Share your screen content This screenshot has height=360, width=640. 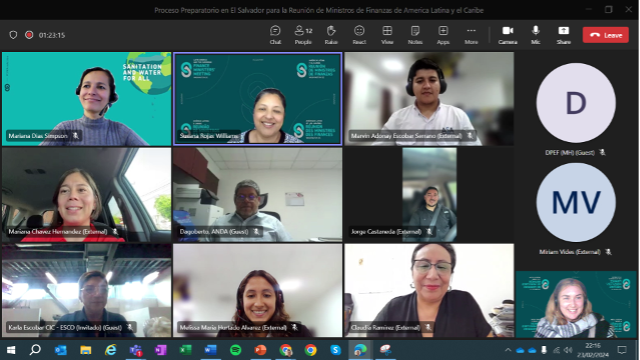click(563, 35)
